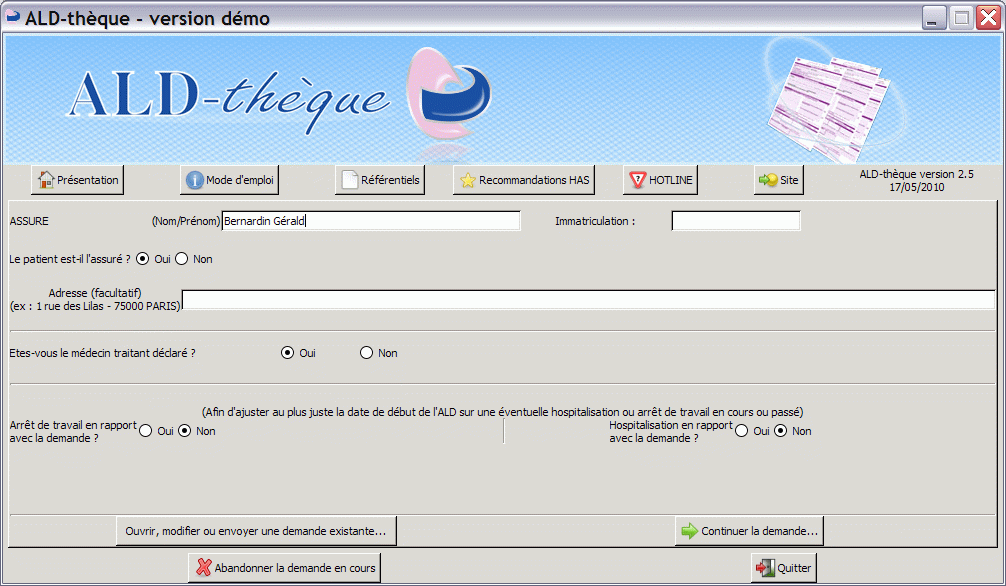The width and height of the screenshot is (1006, 586).
Task: Select Oui for Arrêt de travail
Action: 146,431
